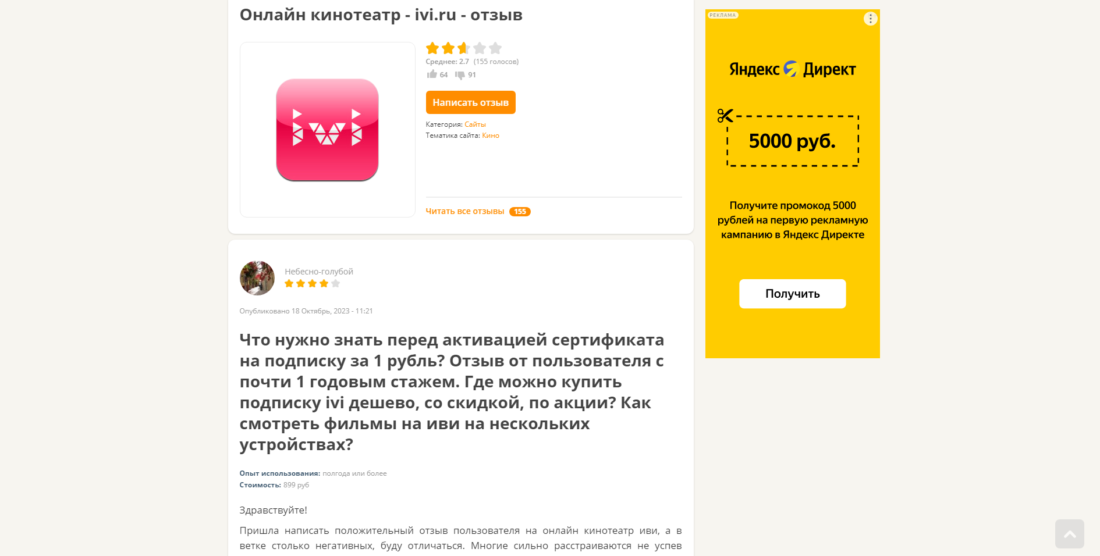1100x556 pixels.
Task: Open the Кино site theme link
Action: pos(490,135)
